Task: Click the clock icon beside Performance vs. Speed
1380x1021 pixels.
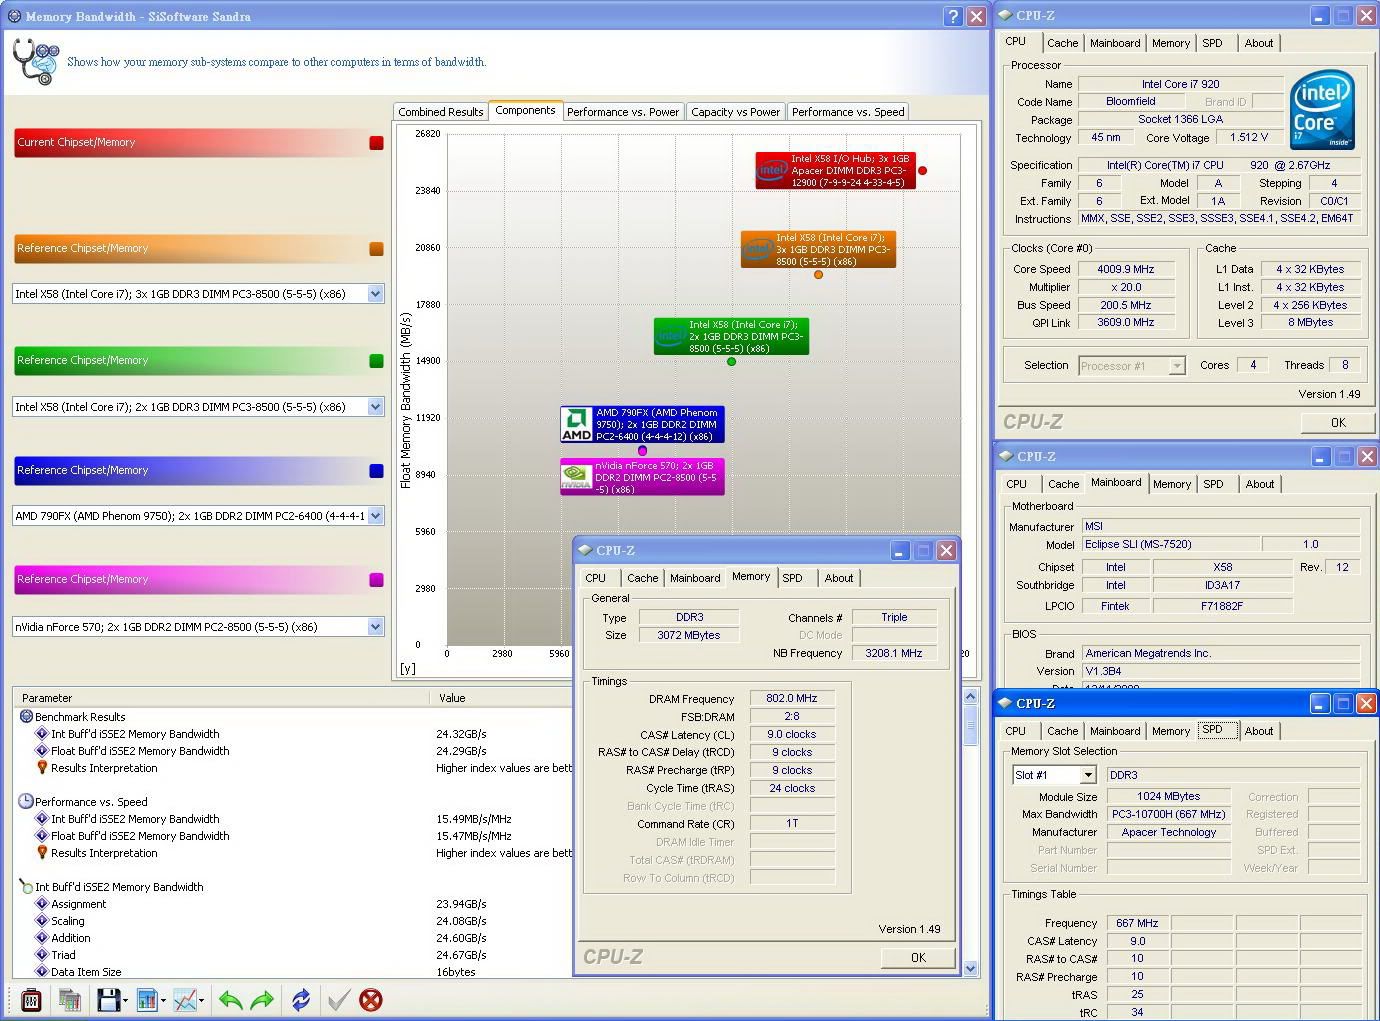Action: (26, 801)
